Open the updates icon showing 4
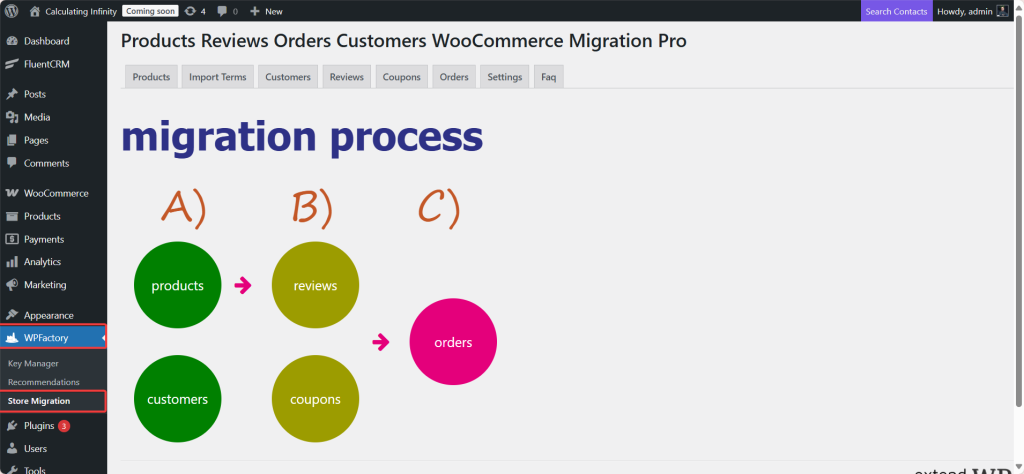 188,11
